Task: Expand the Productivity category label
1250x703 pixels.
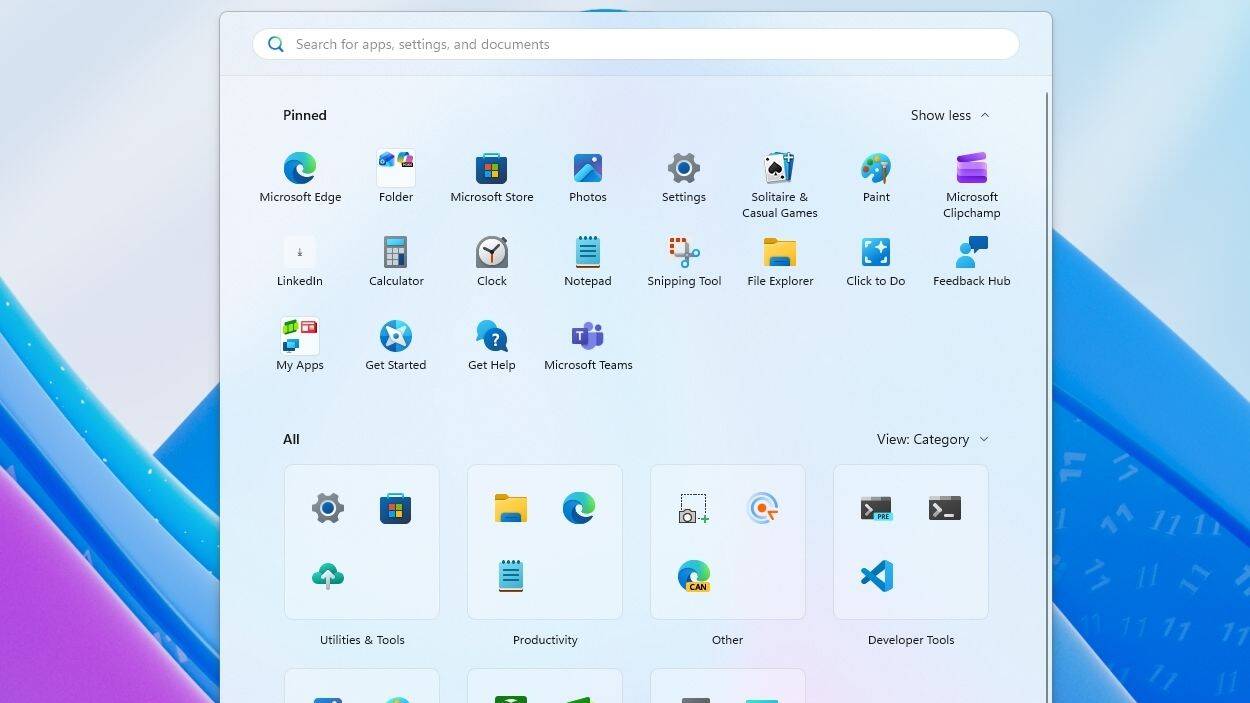Action: pos(545,640)
